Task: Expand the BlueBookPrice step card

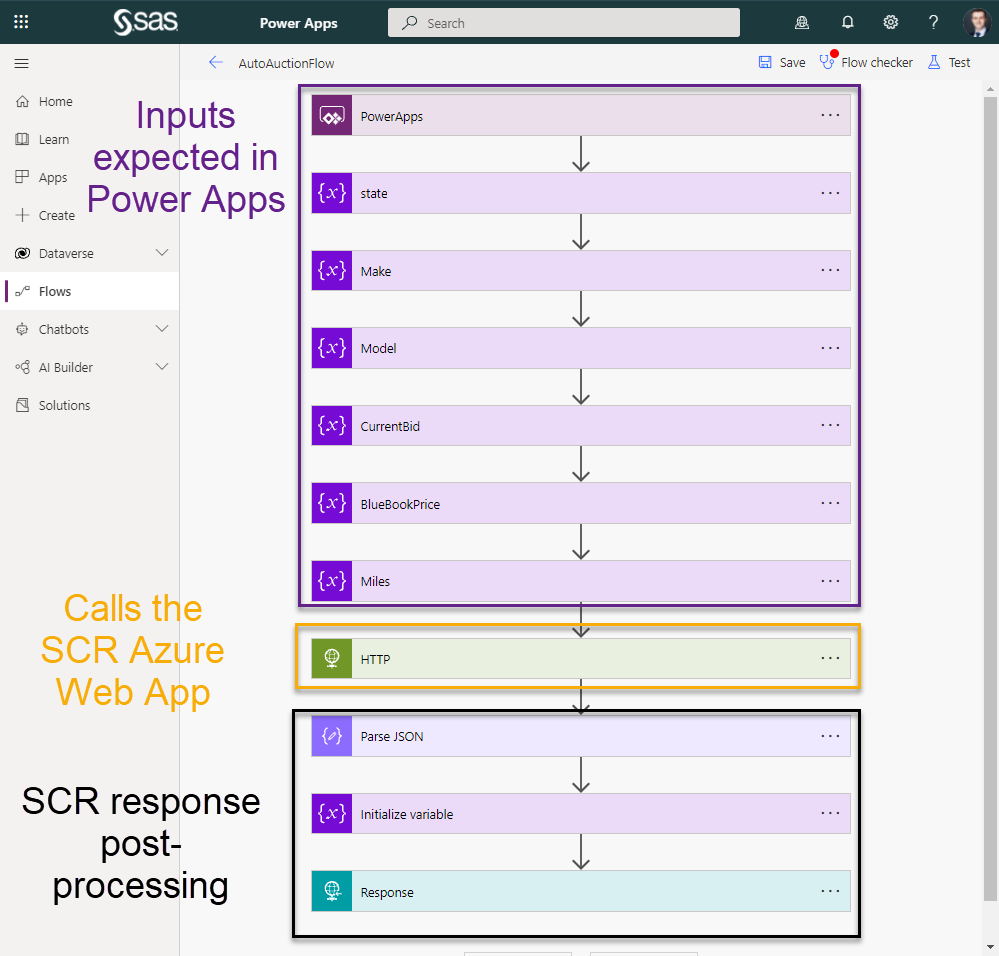Action: [581, 503]
